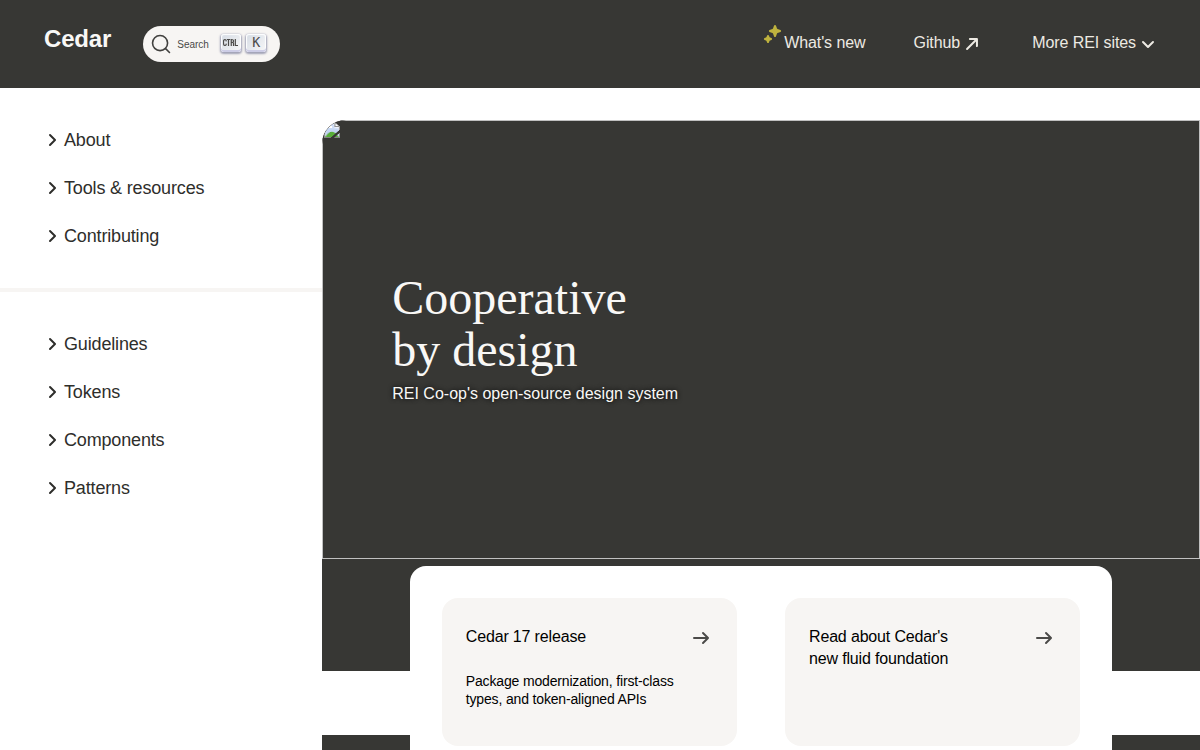Select Tools & resources in sidebar
This screenshot has height=750, width=1200.
[x=134, y=188]
